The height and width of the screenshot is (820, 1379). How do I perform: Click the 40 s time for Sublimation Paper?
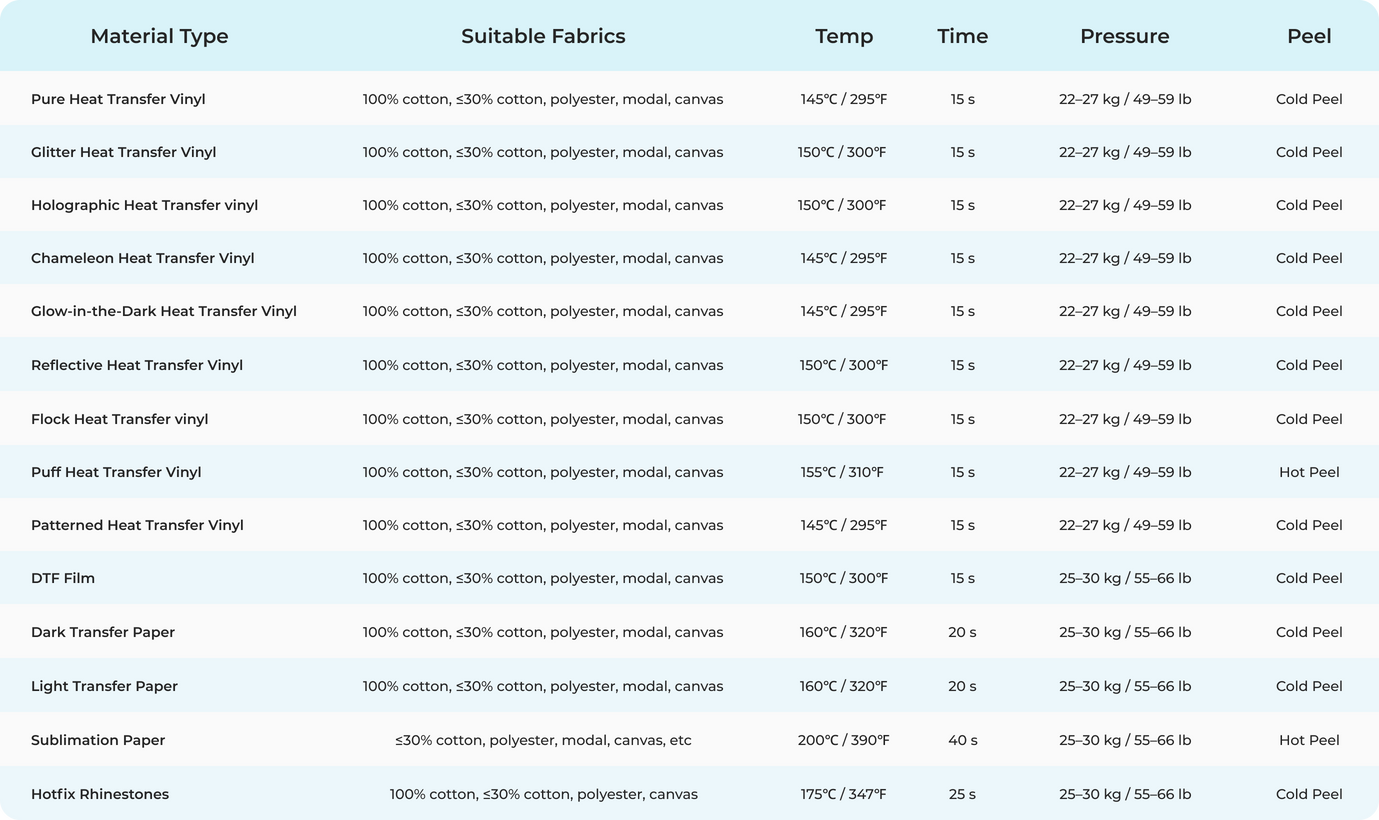pos(962,739)
